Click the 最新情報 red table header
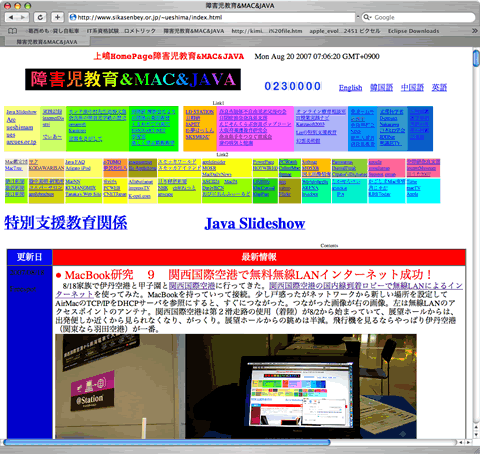 coord(259,257)
